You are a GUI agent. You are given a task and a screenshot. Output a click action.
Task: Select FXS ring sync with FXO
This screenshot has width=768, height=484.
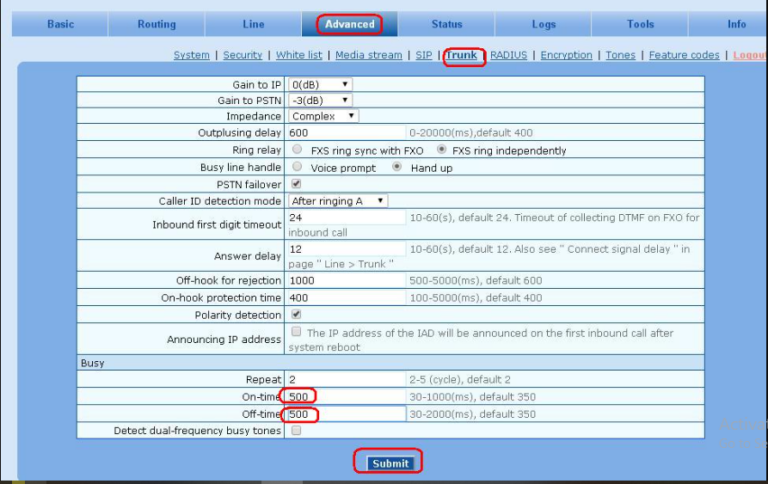297,150
